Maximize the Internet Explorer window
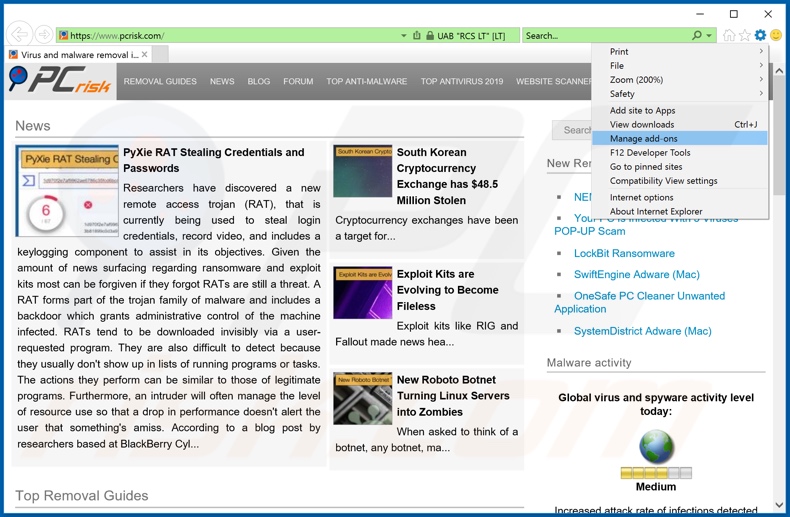Image resolution: width=790 pixels, height=517 pixels. point(734,14)
